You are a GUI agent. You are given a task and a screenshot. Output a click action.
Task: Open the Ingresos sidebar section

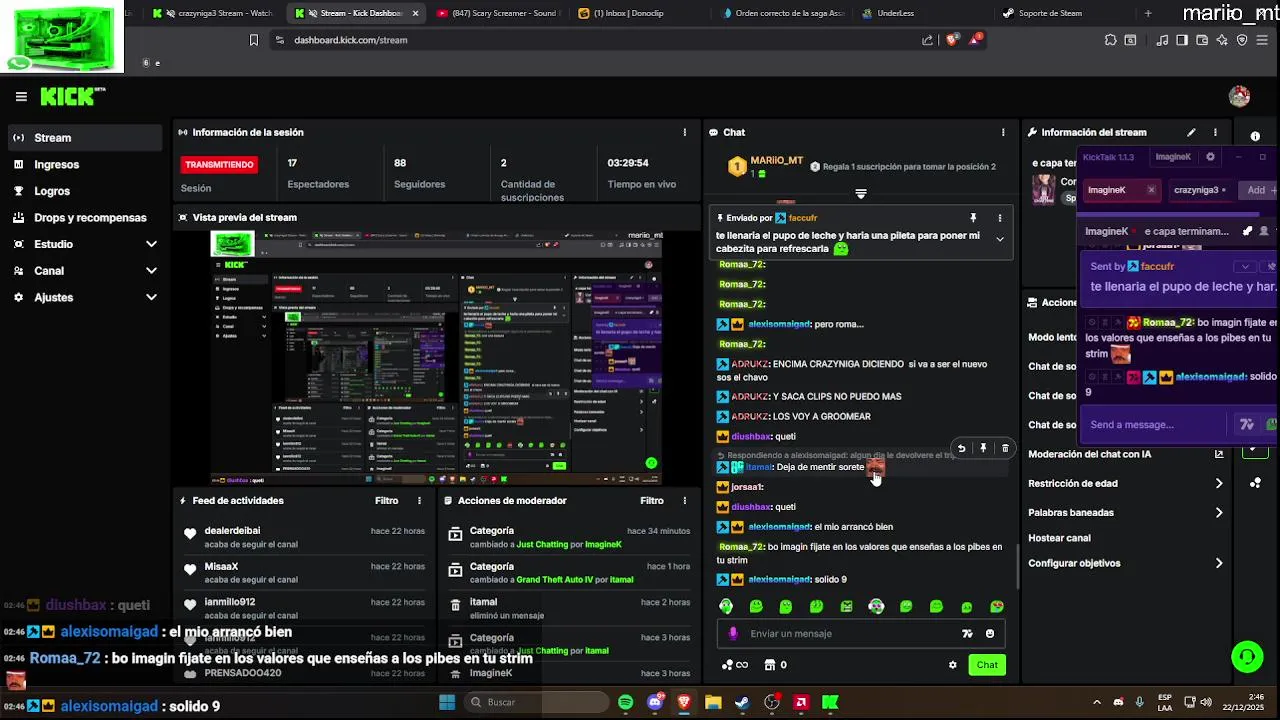point(83,164)
